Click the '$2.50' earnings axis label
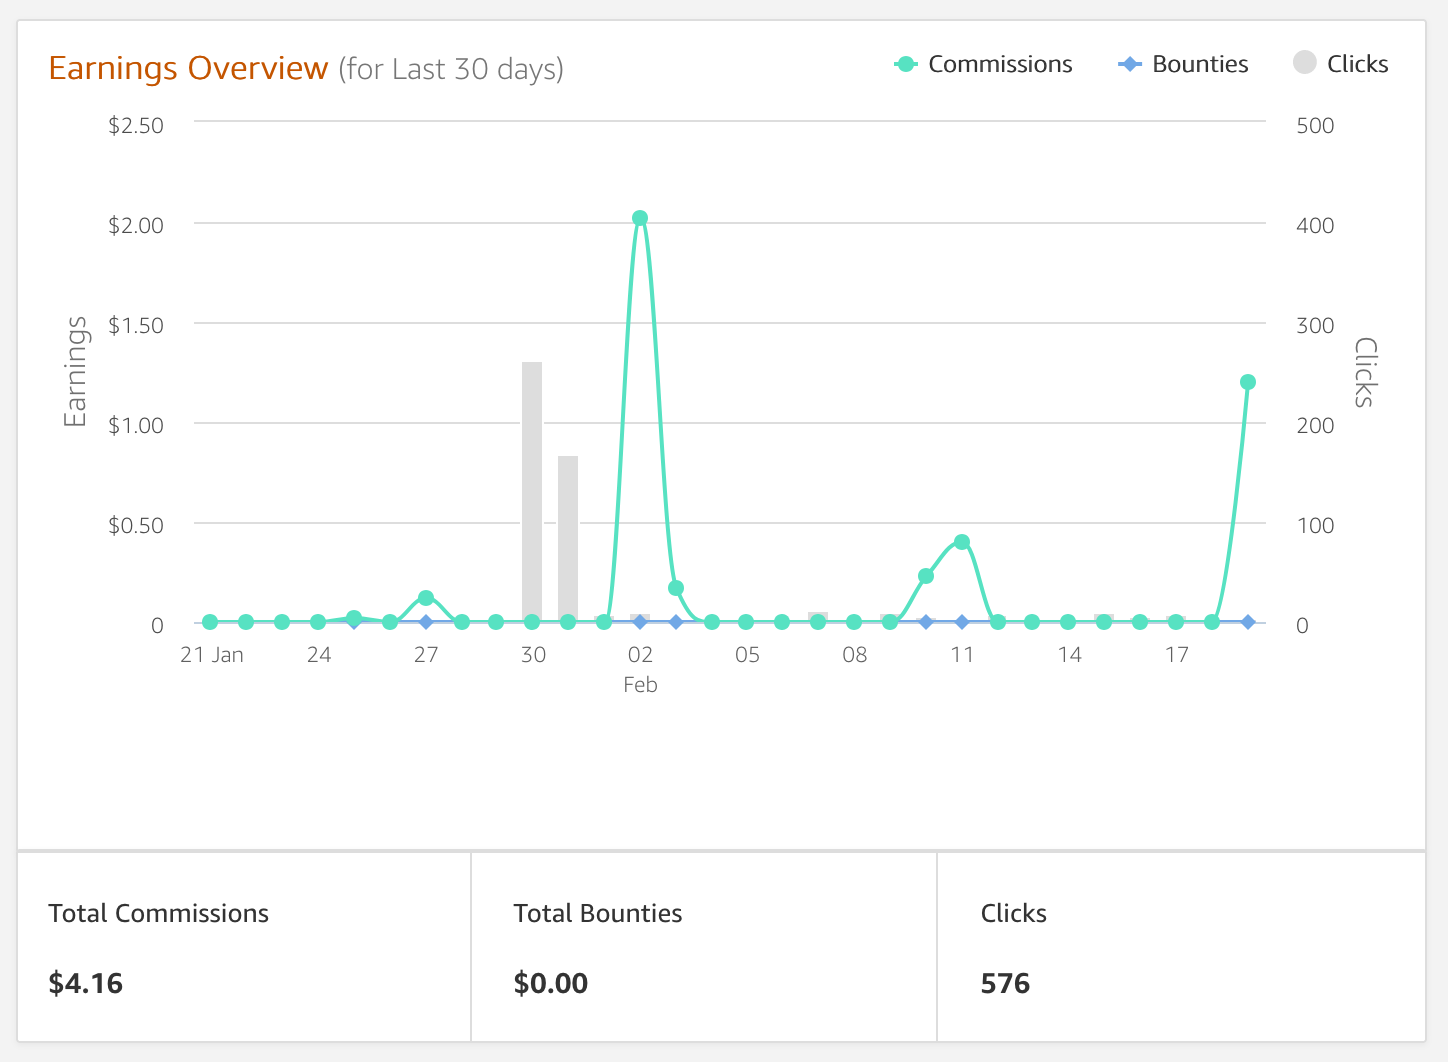 coord(136,125)
